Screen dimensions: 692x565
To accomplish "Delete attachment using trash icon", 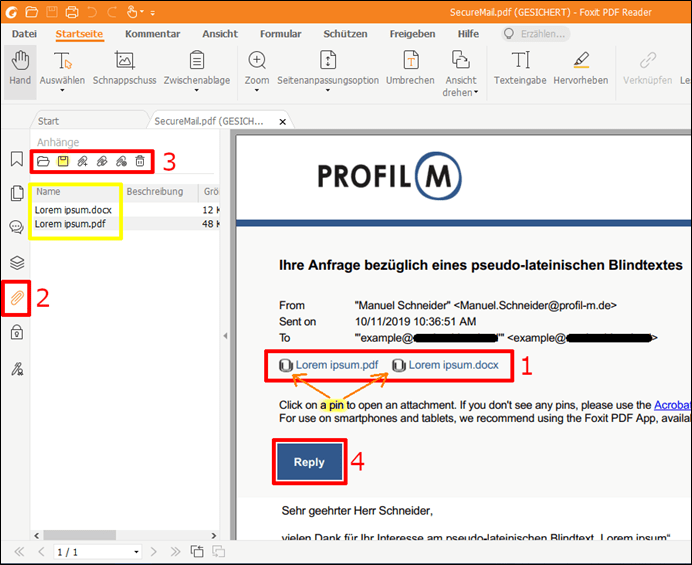I will click(140, 161).
